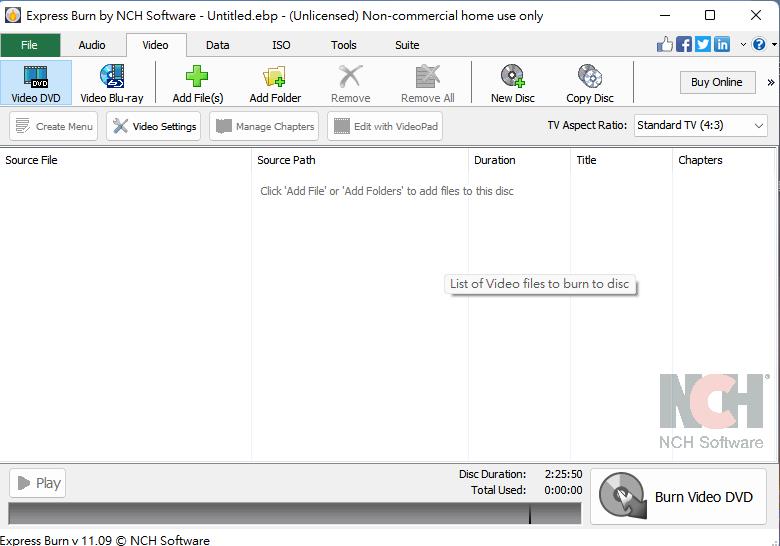Start a New Disc project
This screenshot has height=546, width=780.
[x=513, y=83]
